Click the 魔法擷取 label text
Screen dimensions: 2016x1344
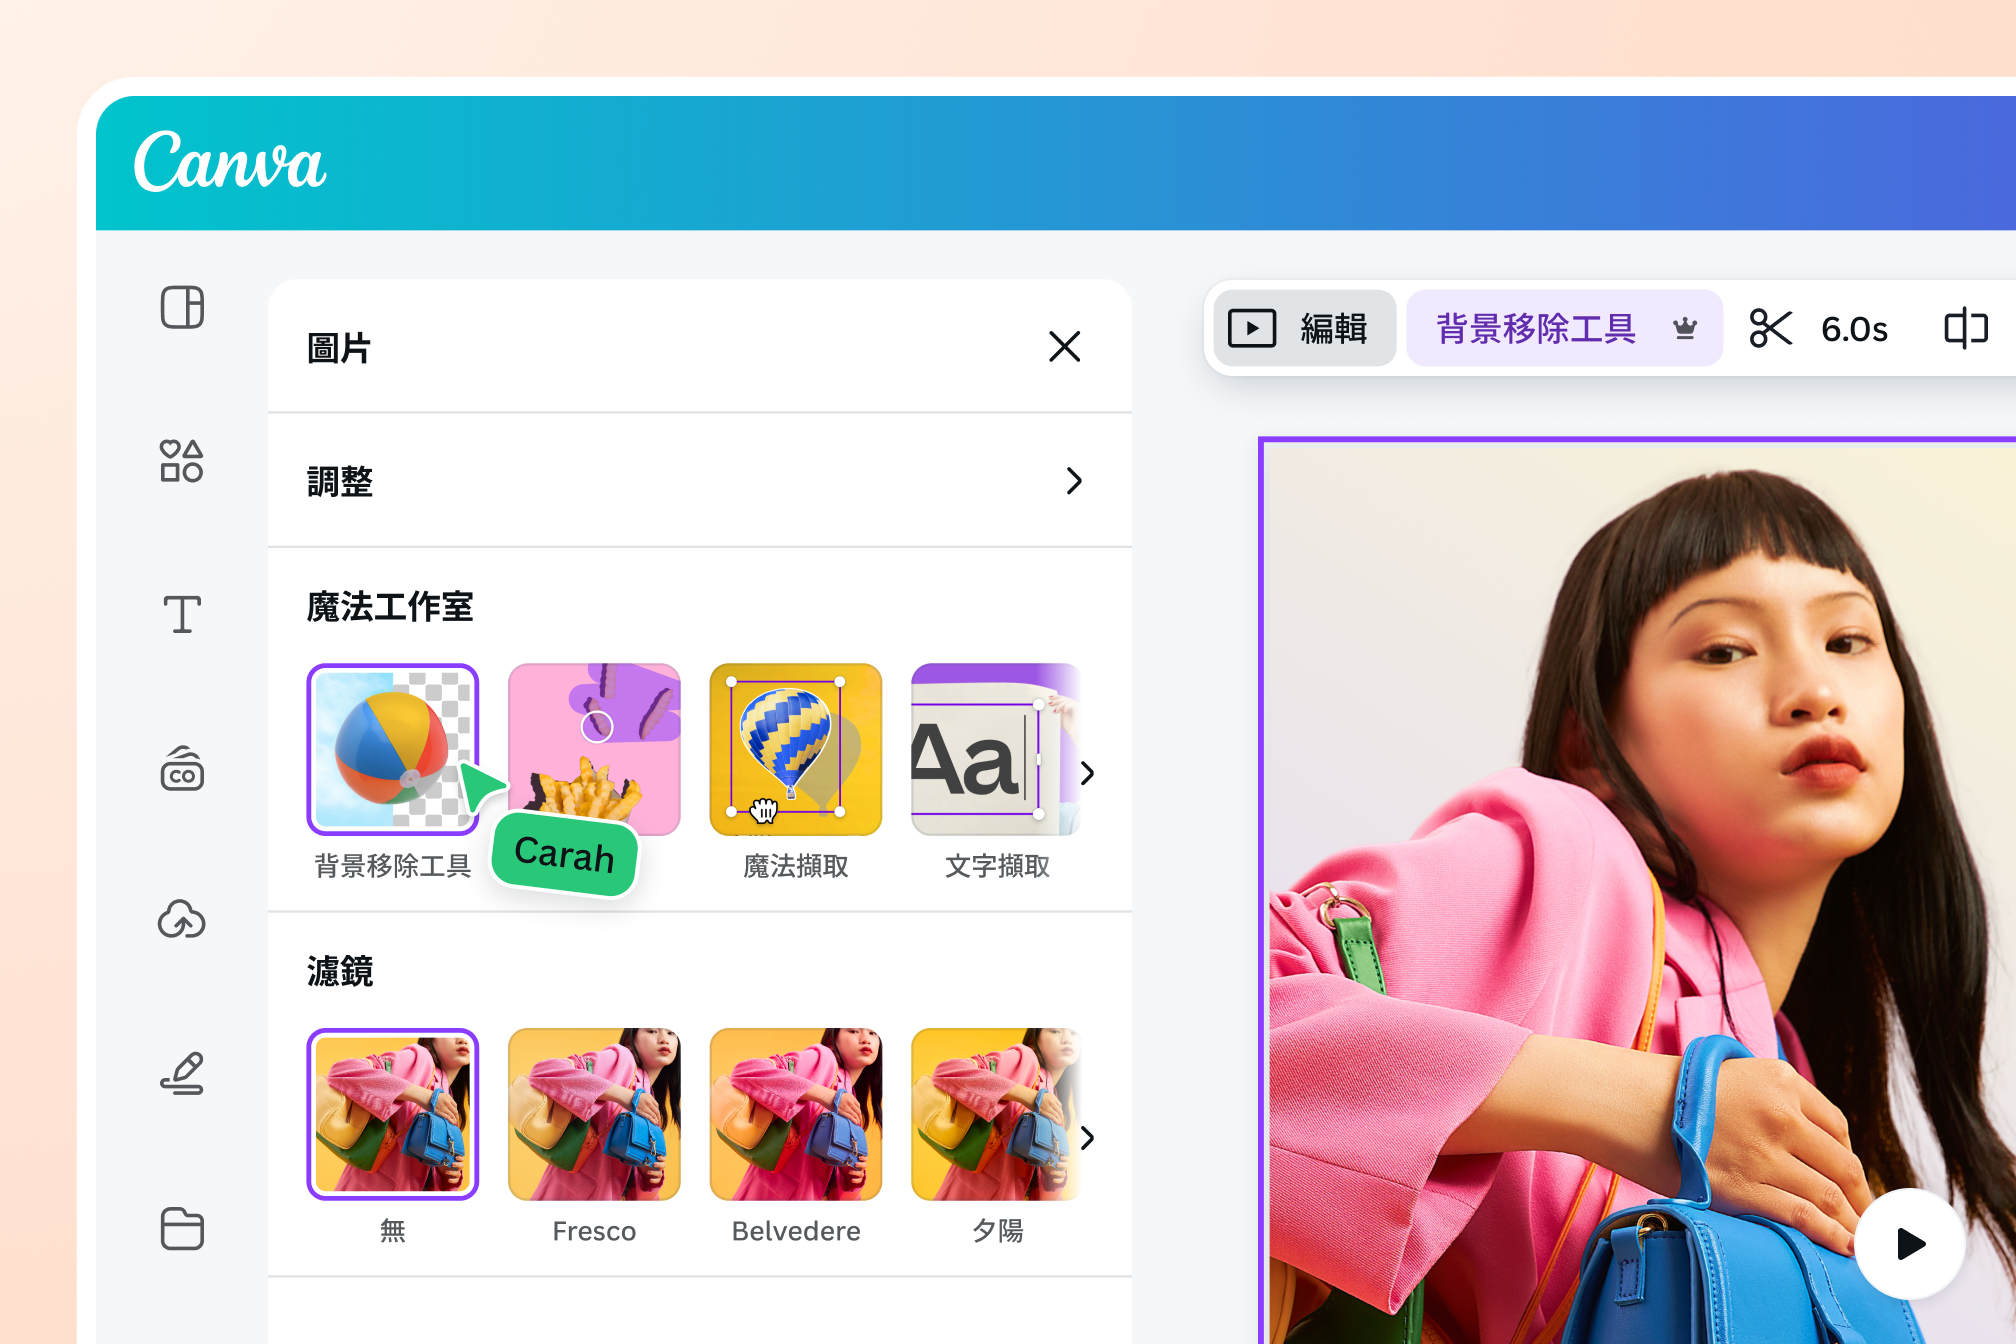pyautogui.click(x=796, y=866)
